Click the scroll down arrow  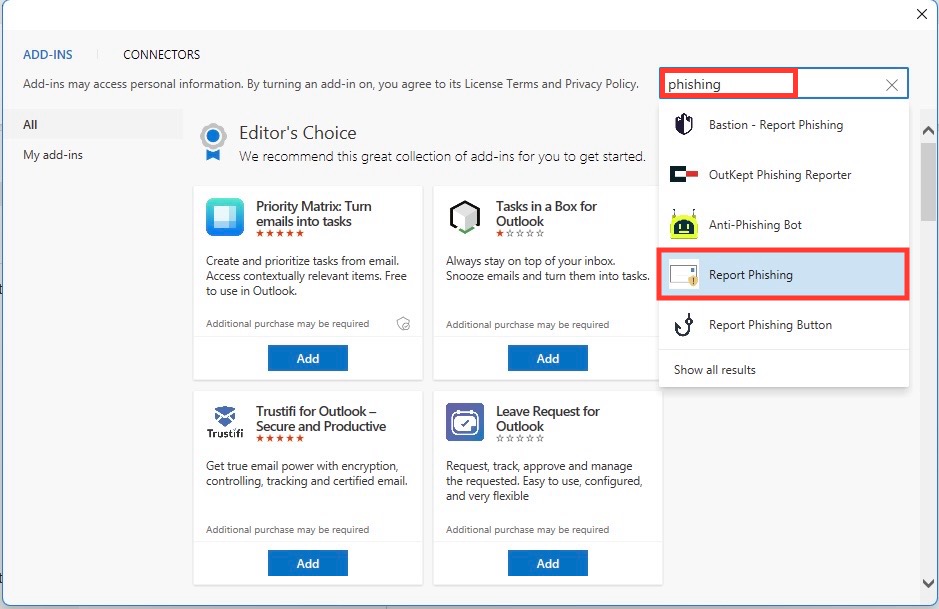point(928,583)
